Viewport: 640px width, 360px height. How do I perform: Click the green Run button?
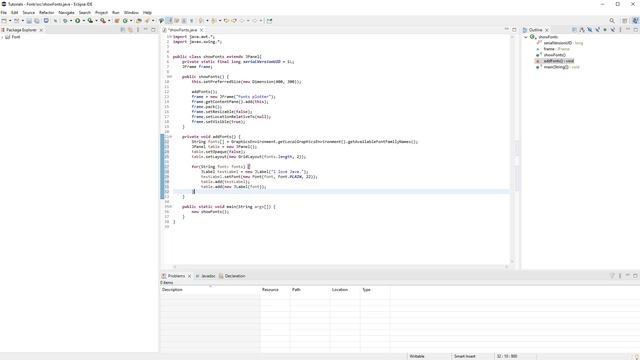coord(77,20)
